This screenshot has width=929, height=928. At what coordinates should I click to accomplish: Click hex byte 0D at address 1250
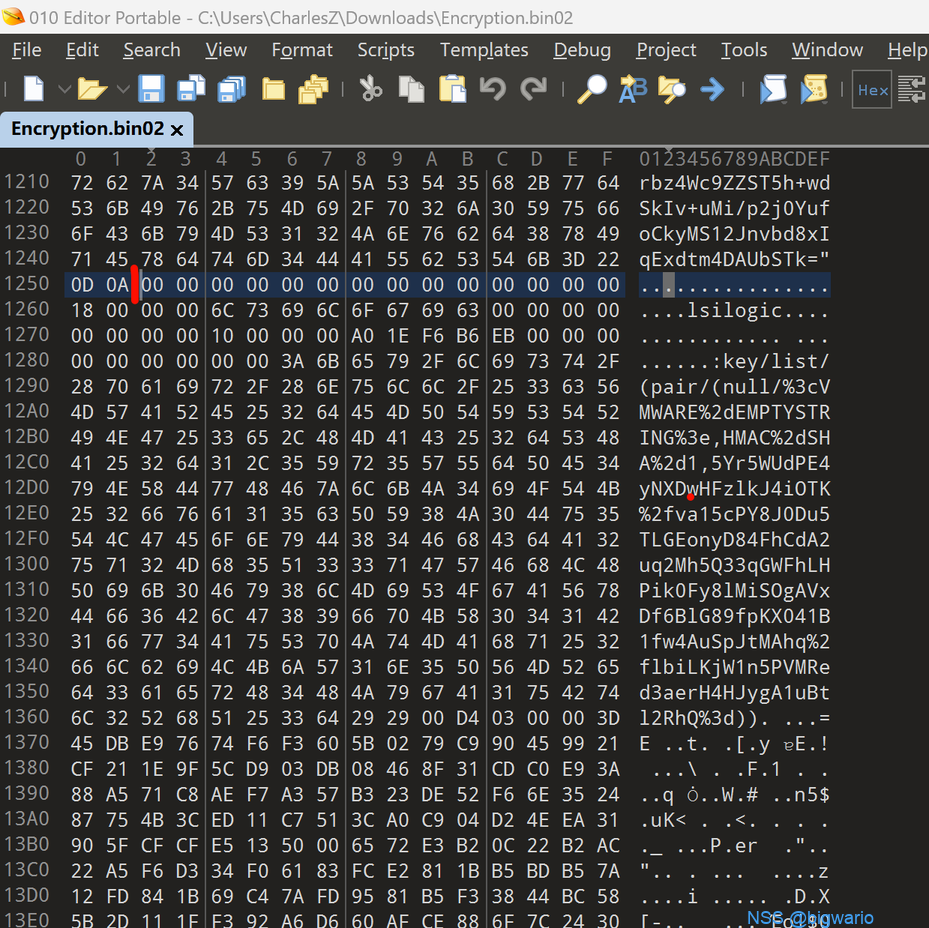coord(81,285)
